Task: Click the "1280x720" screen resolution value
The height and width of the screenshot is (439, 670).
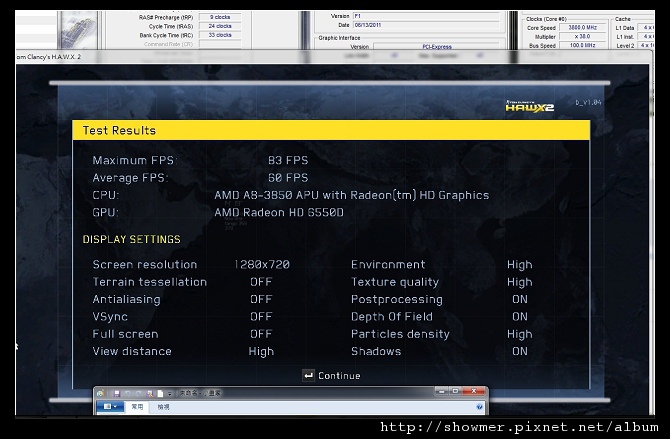Action: point(262,265)
